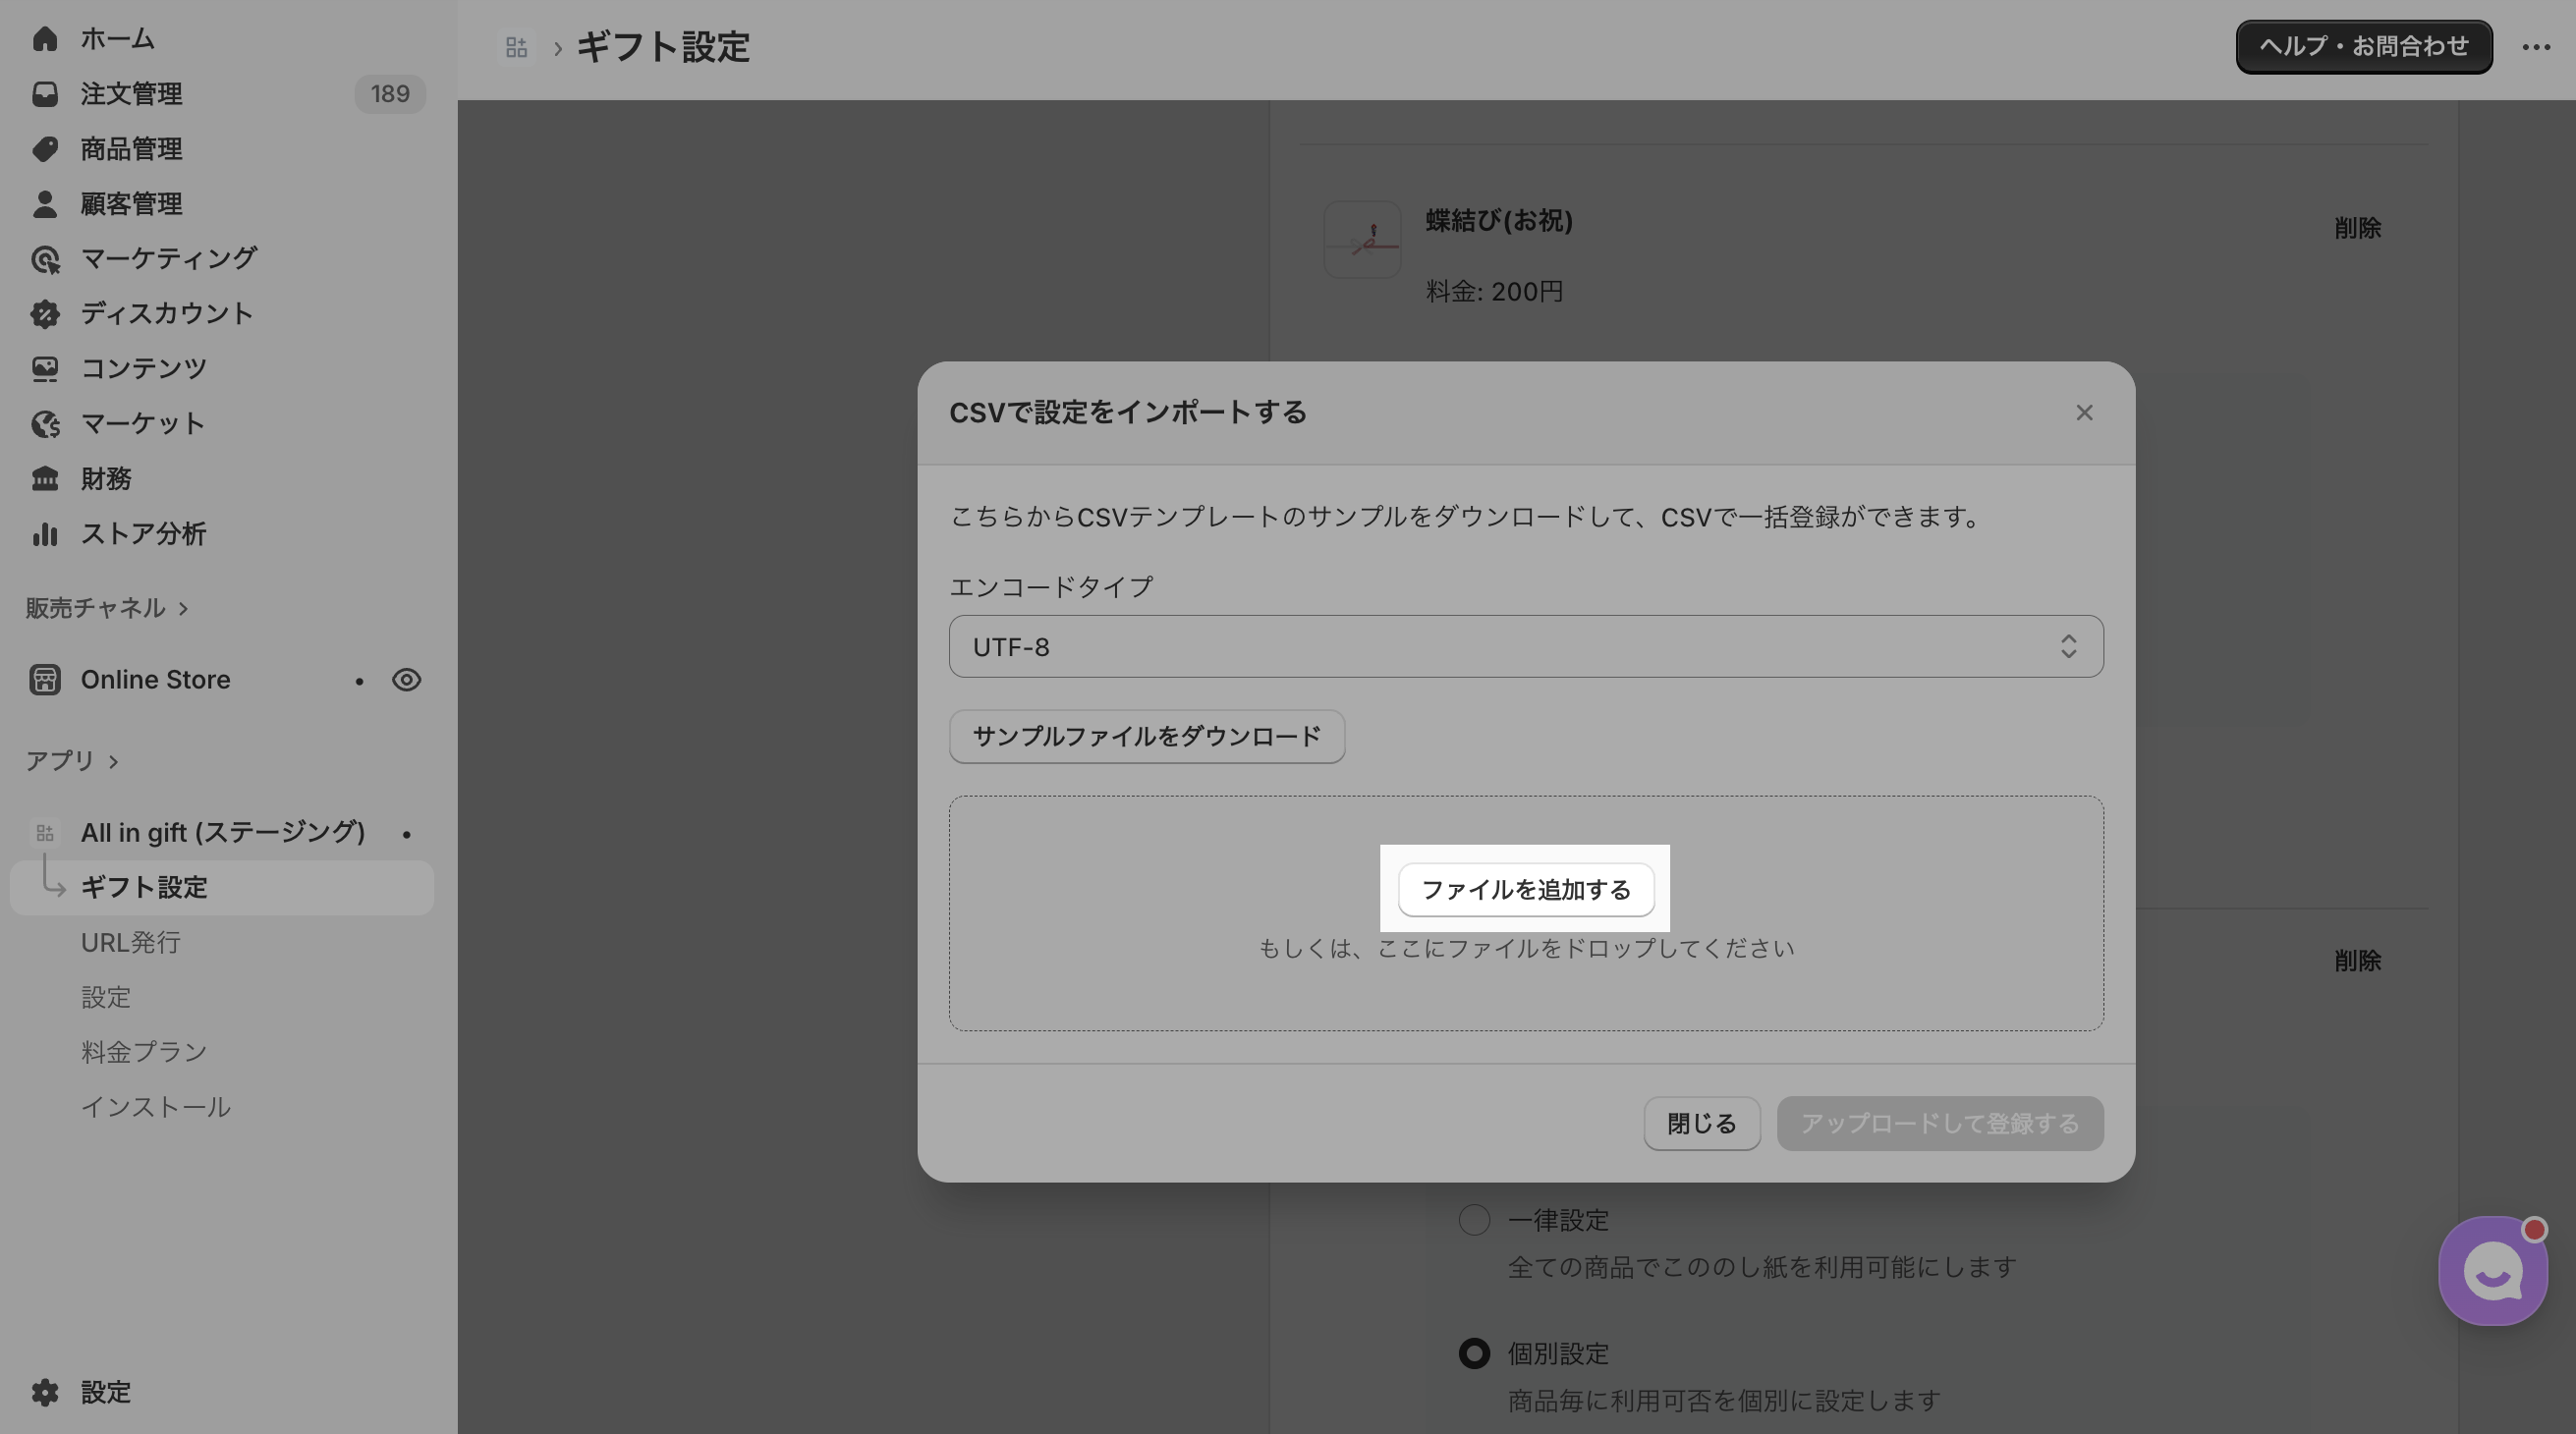The width and height of the screenshot is (2576, 1434).
Task: Close the CSV import dialog with X
Action: [2083, 413]
